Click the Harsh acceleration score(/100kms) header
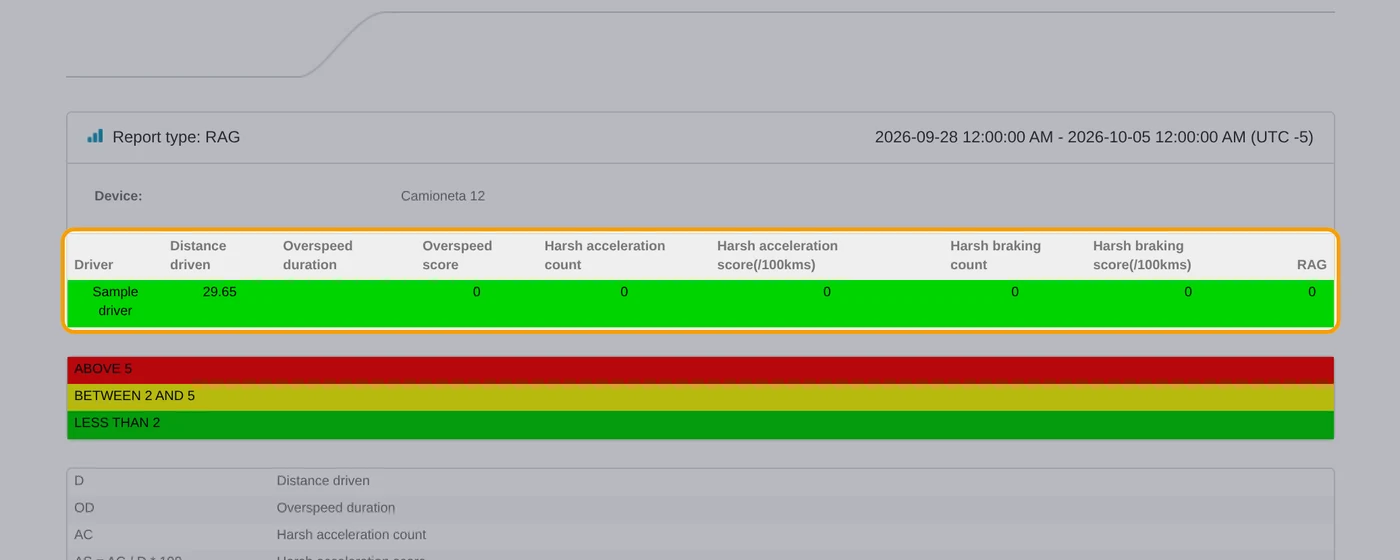Viewport: 1400px width, 560px height. [778, 255]
